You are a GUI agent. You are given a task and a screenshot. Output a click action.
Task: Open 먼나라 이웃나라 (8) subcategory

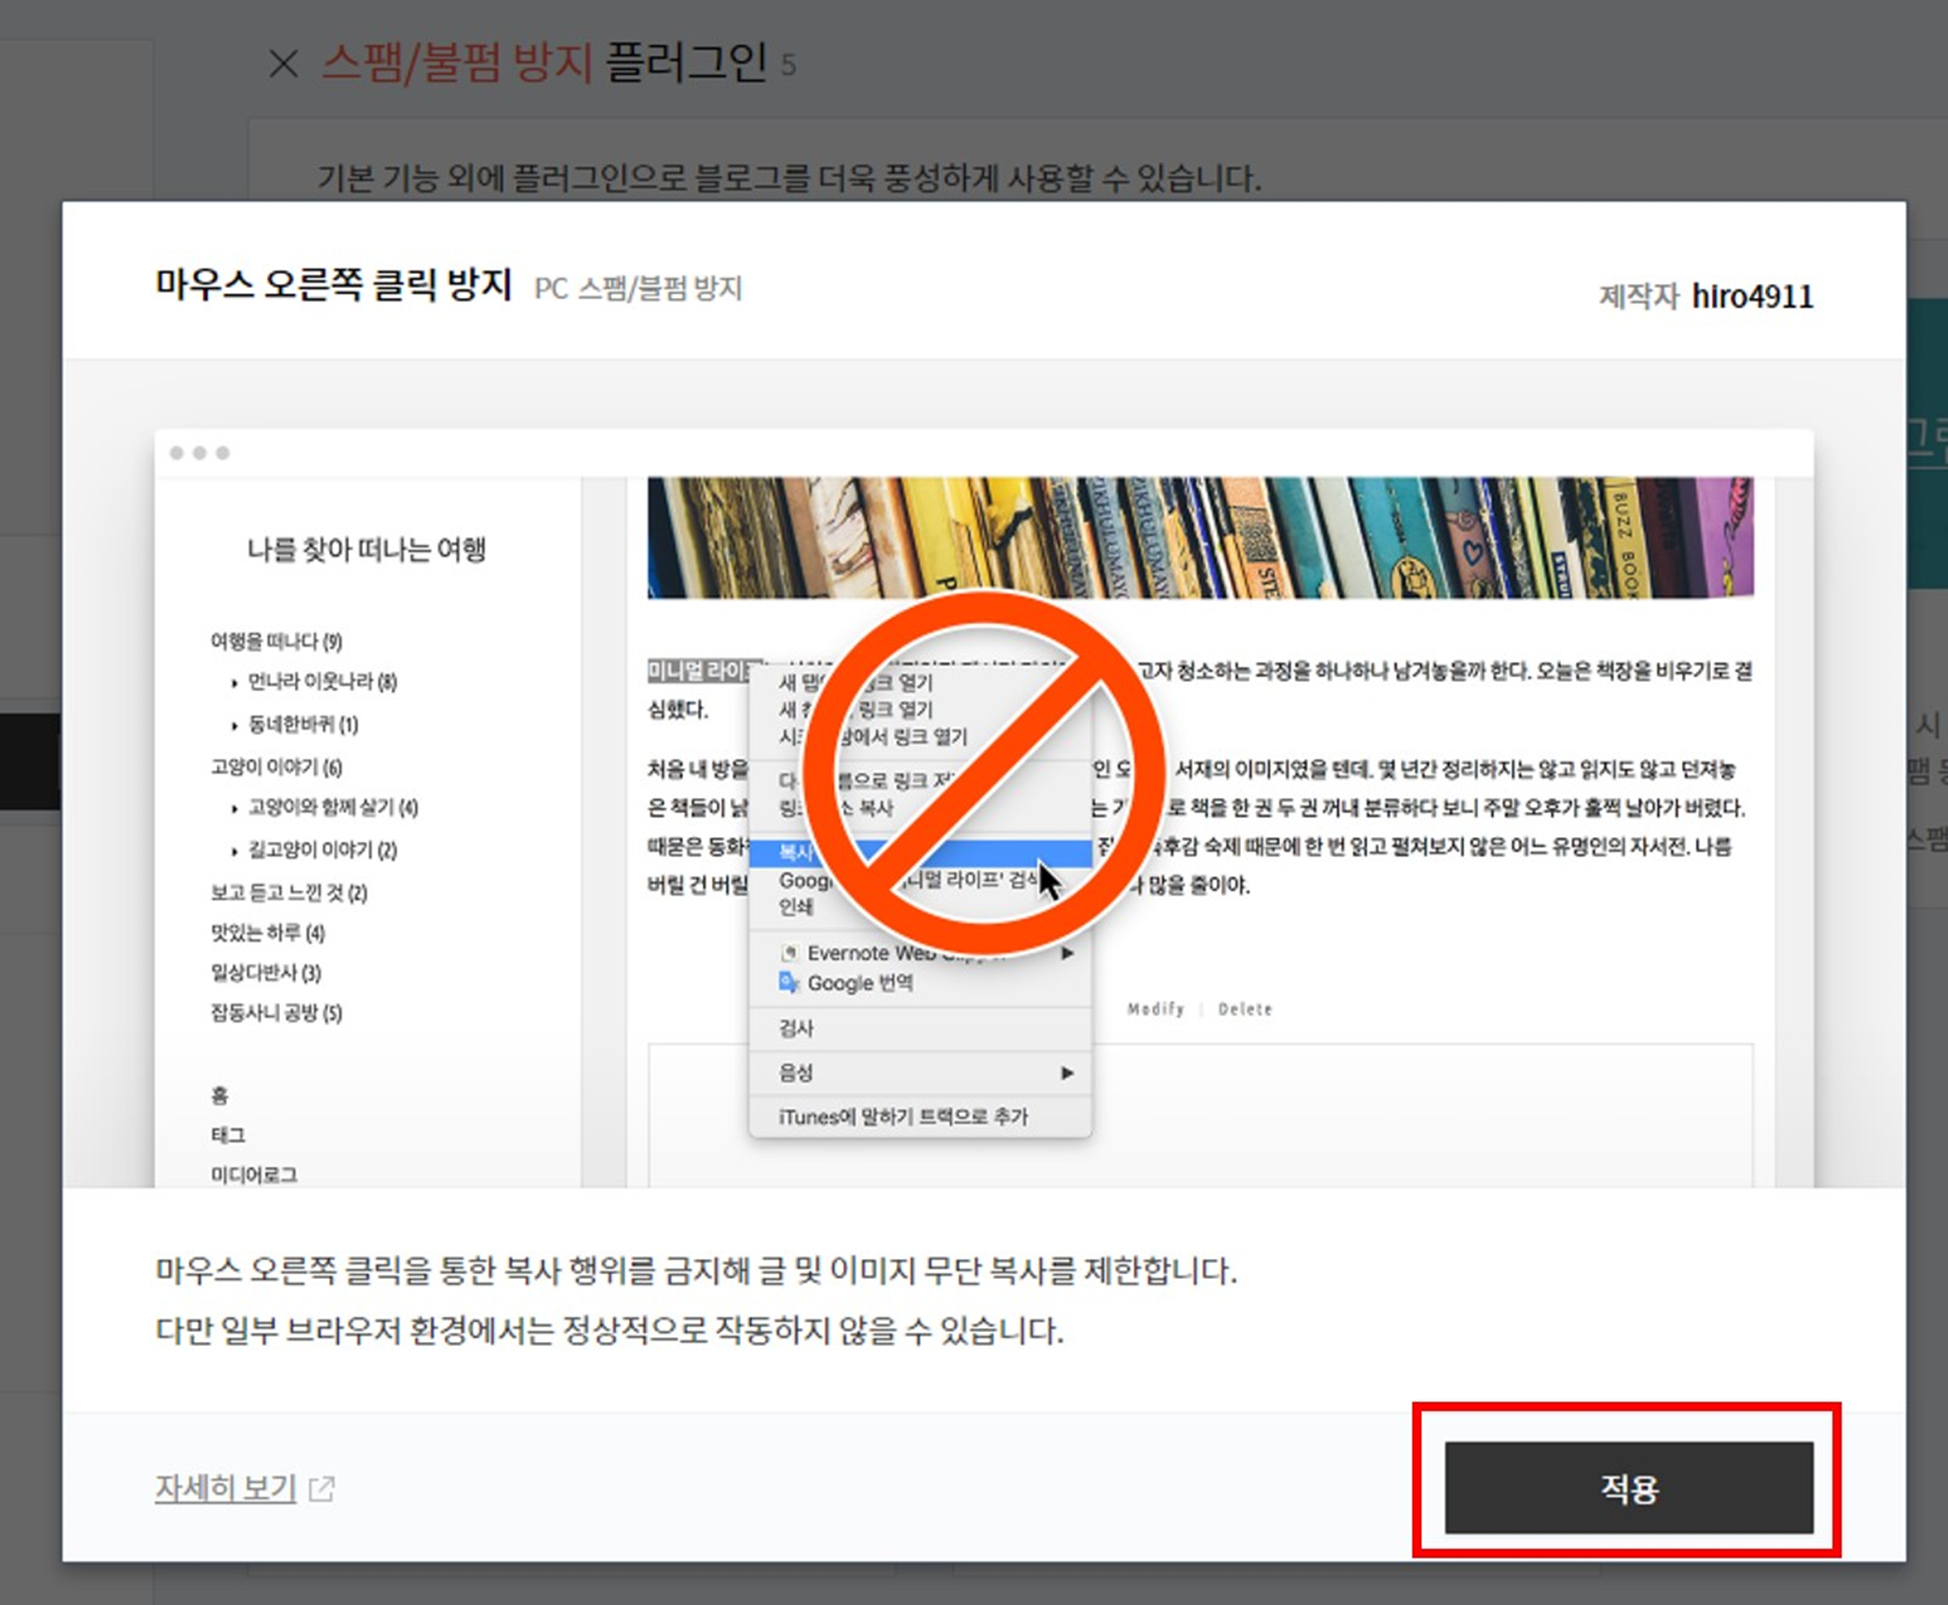(x=322, y=682)
